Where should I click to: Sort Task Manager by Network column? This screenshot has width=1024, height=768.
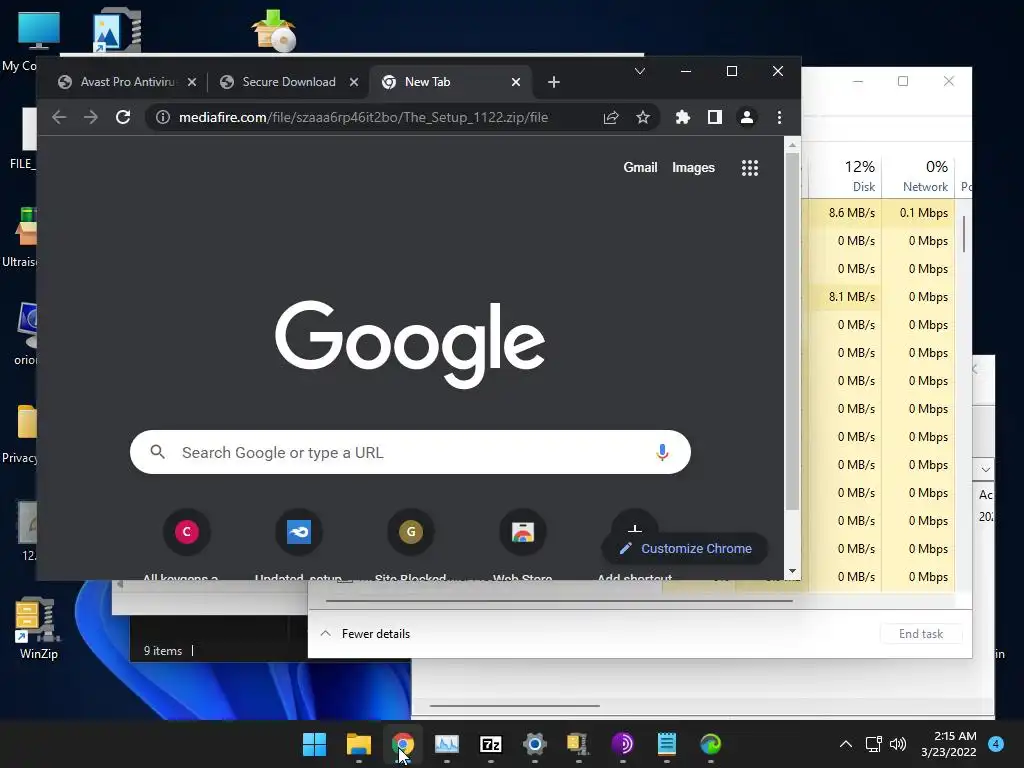[x=919, y=176]
